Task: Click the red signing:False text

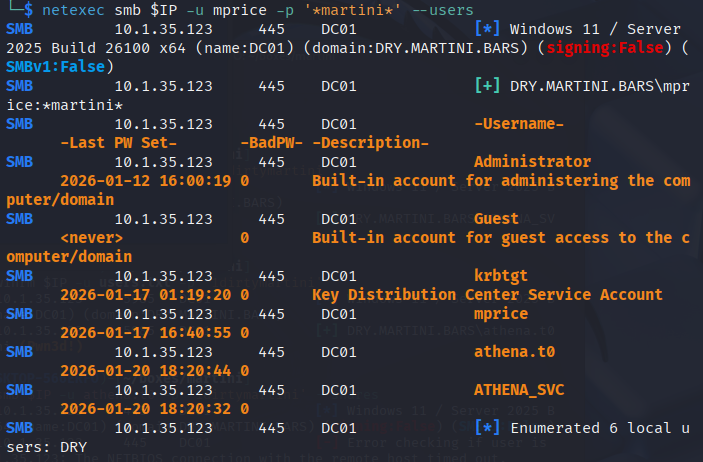Action: coord(604,48)
